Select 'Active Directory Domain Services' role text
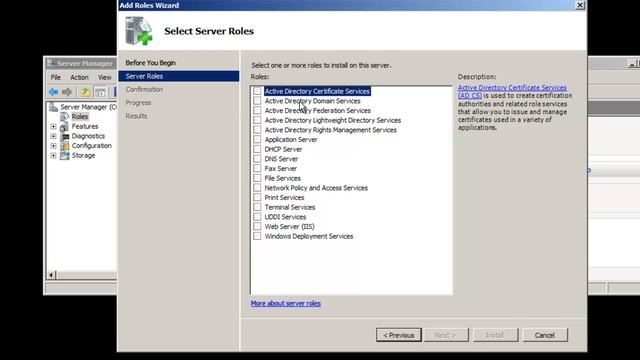This screenshot has width=640, height=360. 313,100
